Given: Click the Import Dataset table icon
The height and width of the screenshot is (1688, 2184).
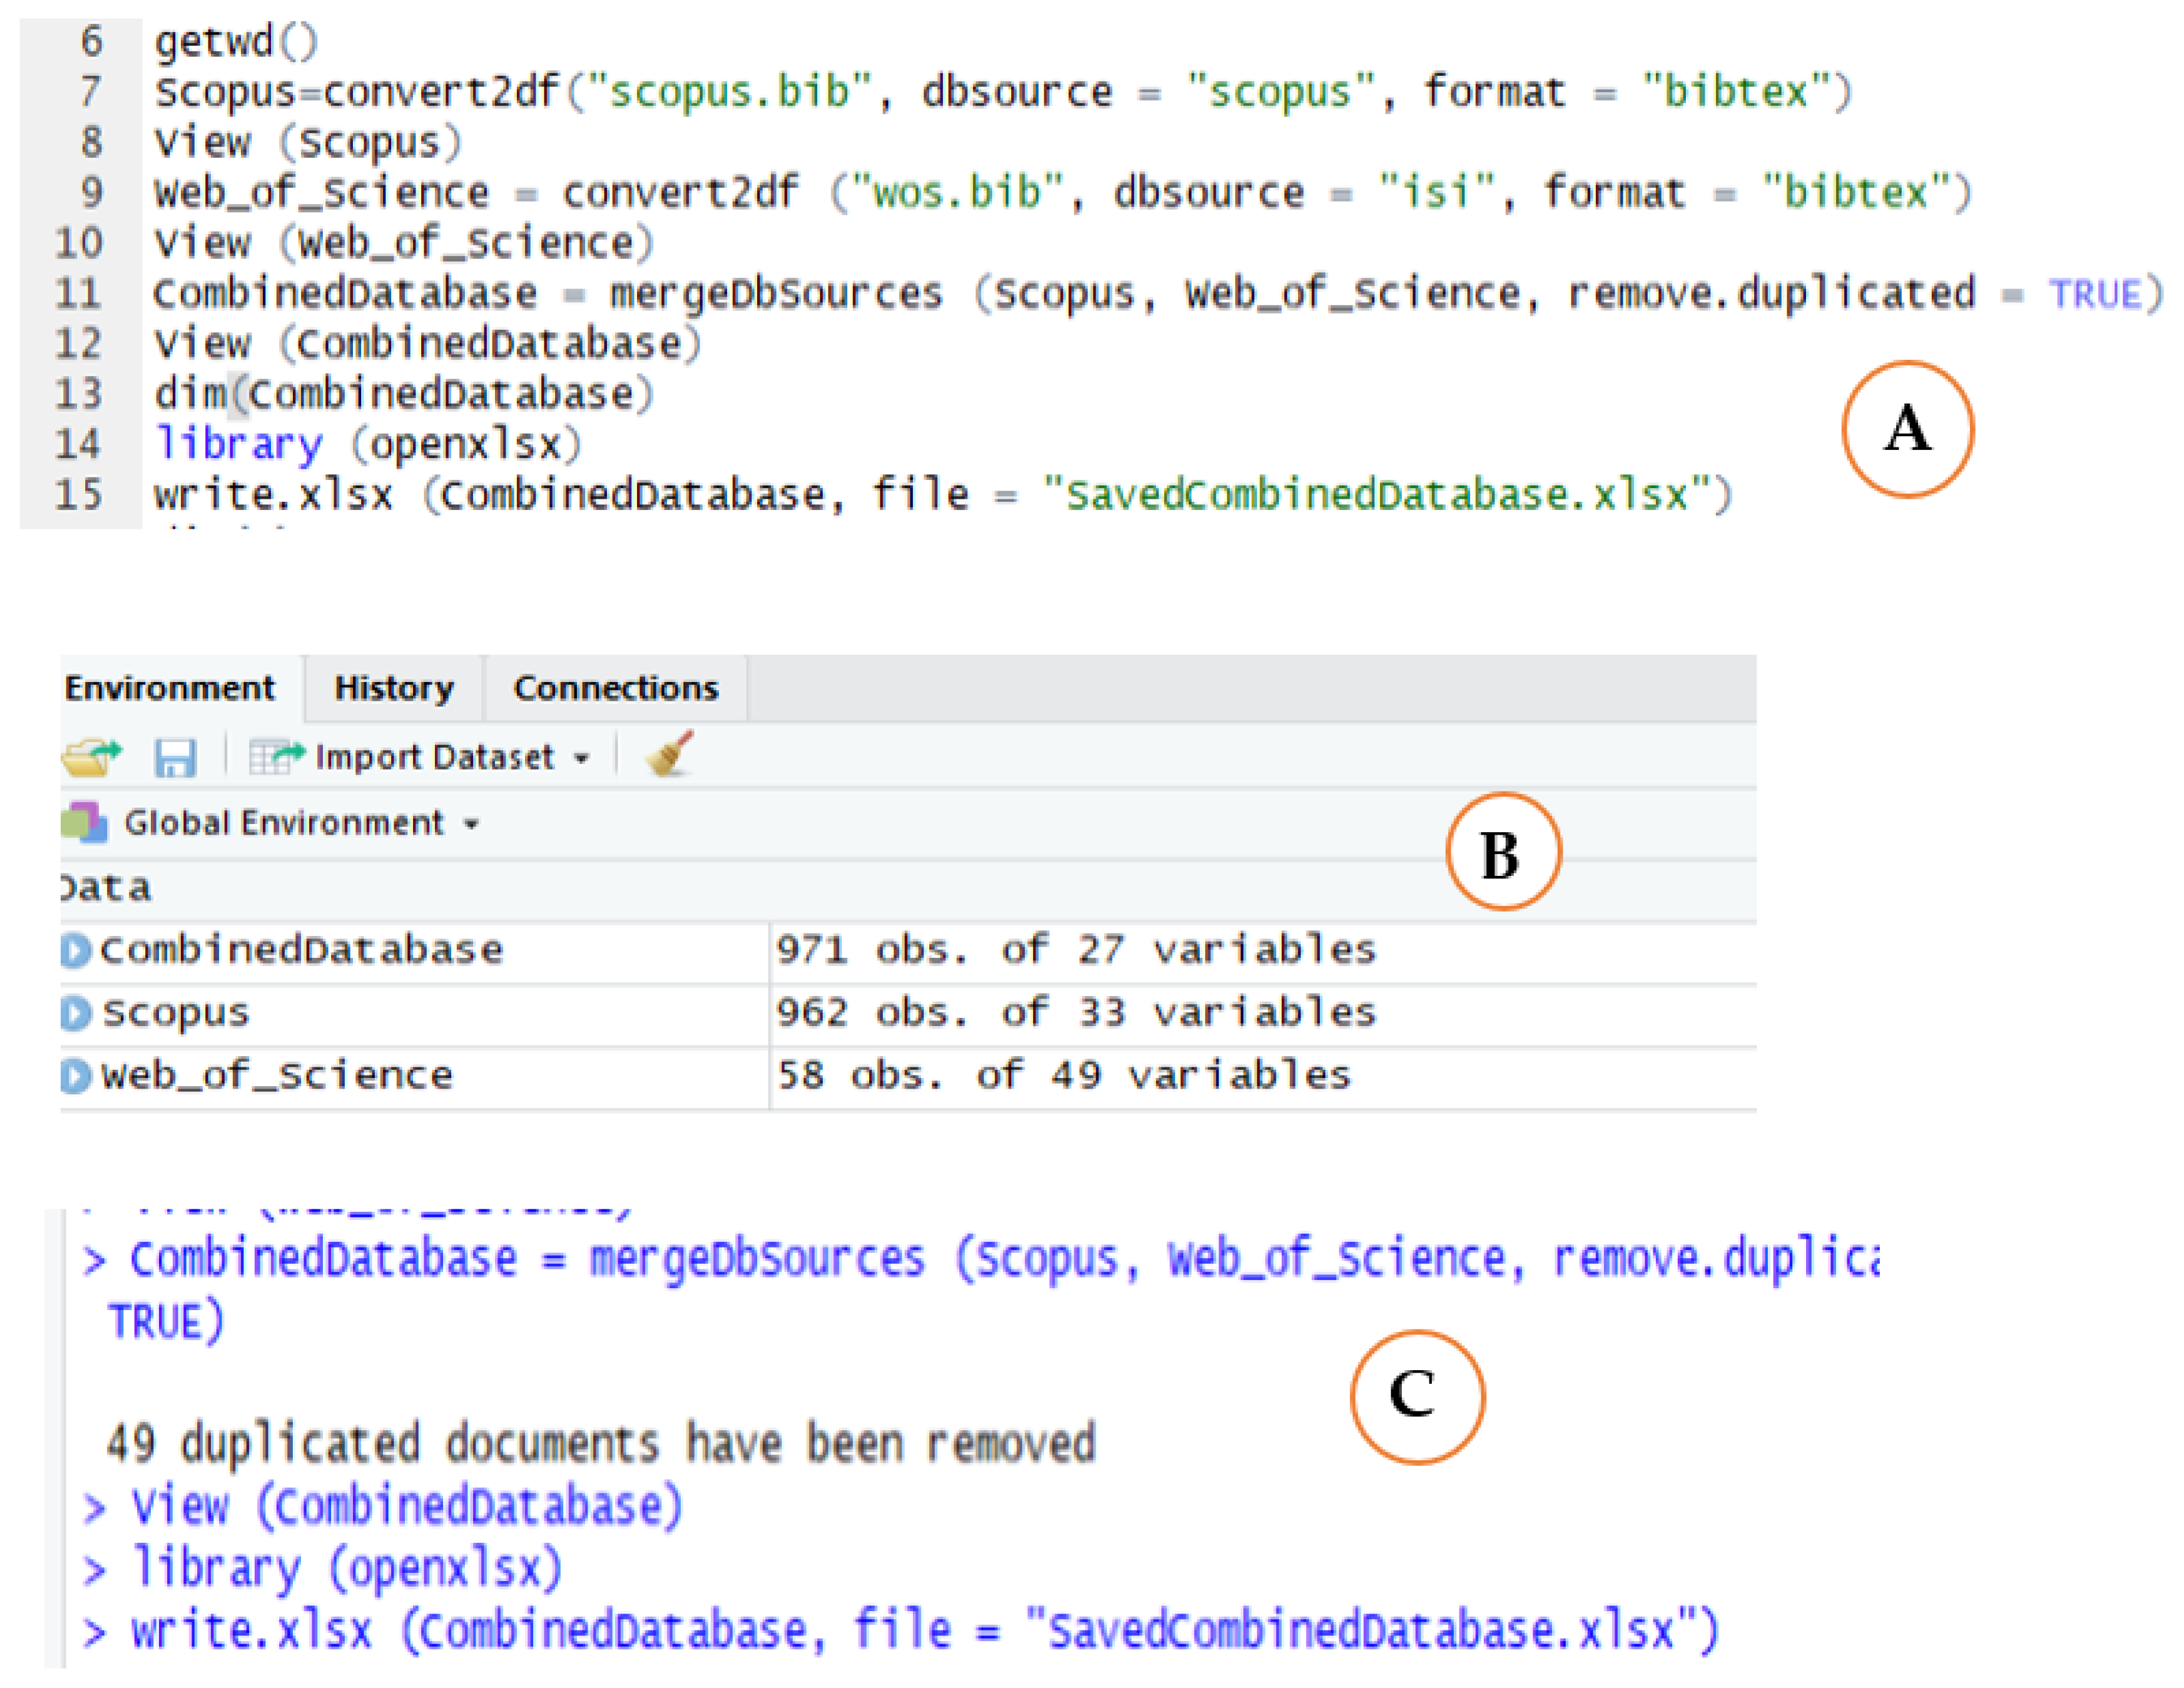Looking at the screenshot, I should point(274,757).
